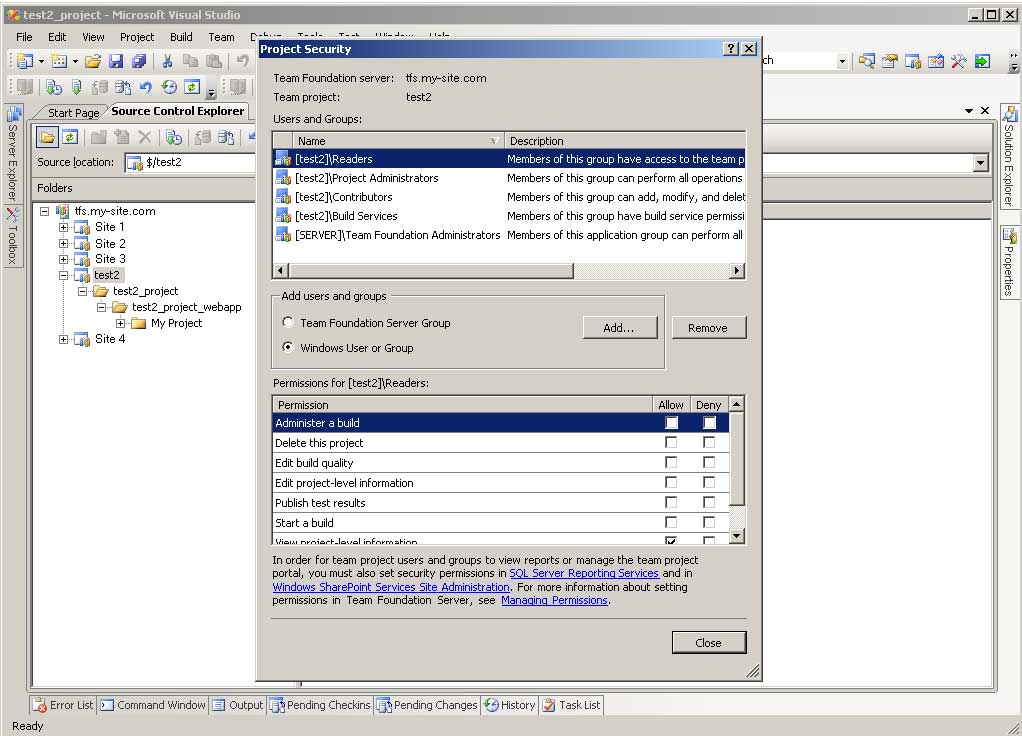
Task: Open the File menu
Action: (24, 37)
